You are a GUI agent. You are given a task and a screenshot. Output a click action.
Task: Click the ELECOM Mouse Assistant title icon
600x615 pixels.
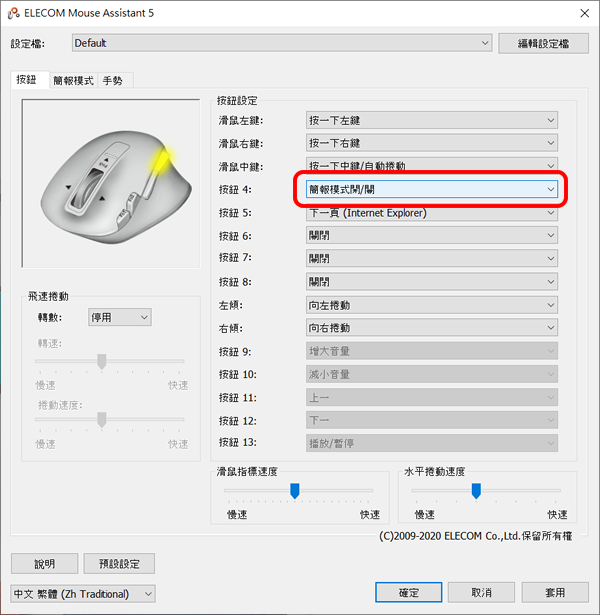pyautogui.click(x=13, y=13)
